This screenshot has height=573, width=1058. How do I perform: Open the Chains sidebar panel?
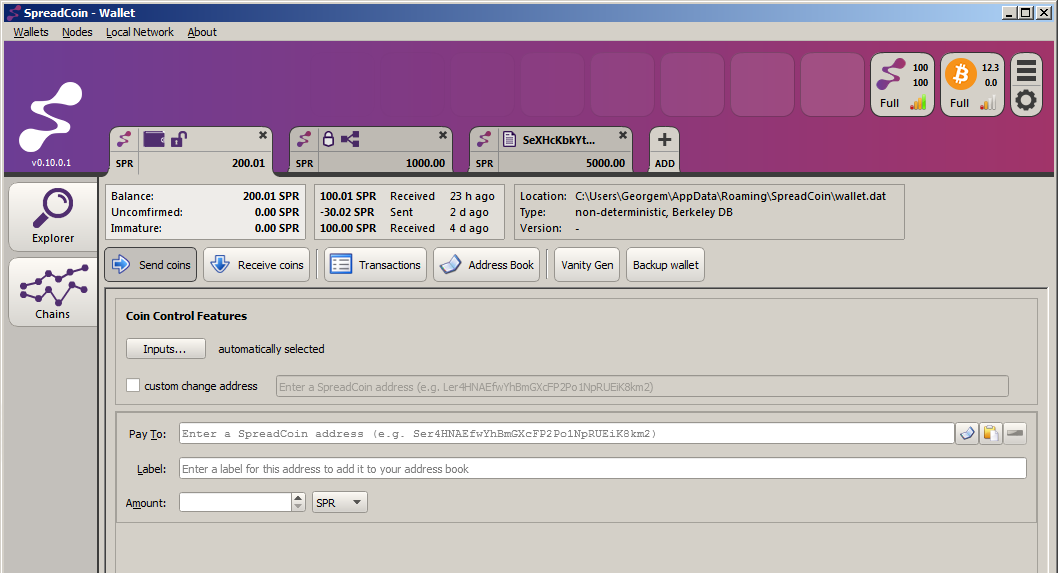53,292
